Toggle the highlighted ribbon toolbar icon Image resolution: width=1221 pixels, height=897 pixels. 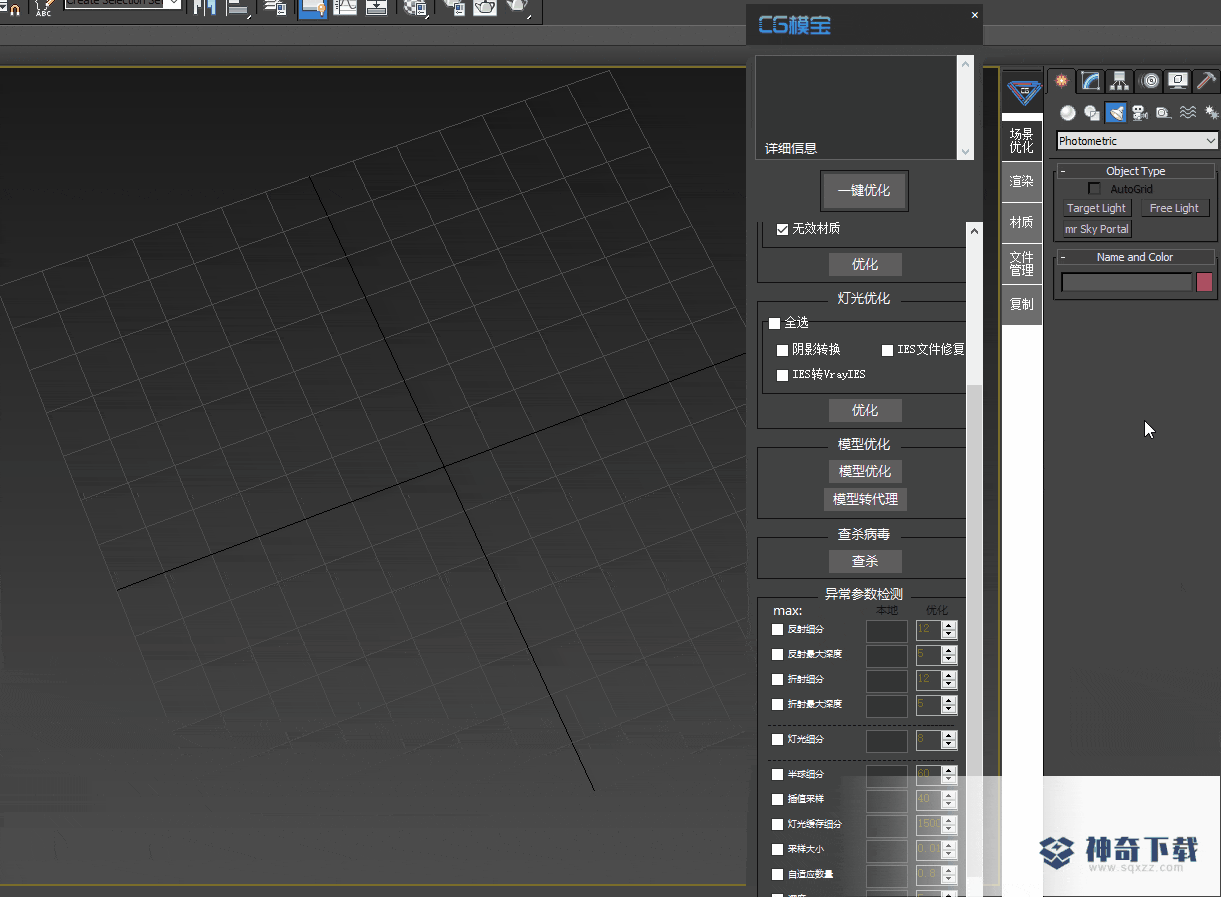(312, 8)
